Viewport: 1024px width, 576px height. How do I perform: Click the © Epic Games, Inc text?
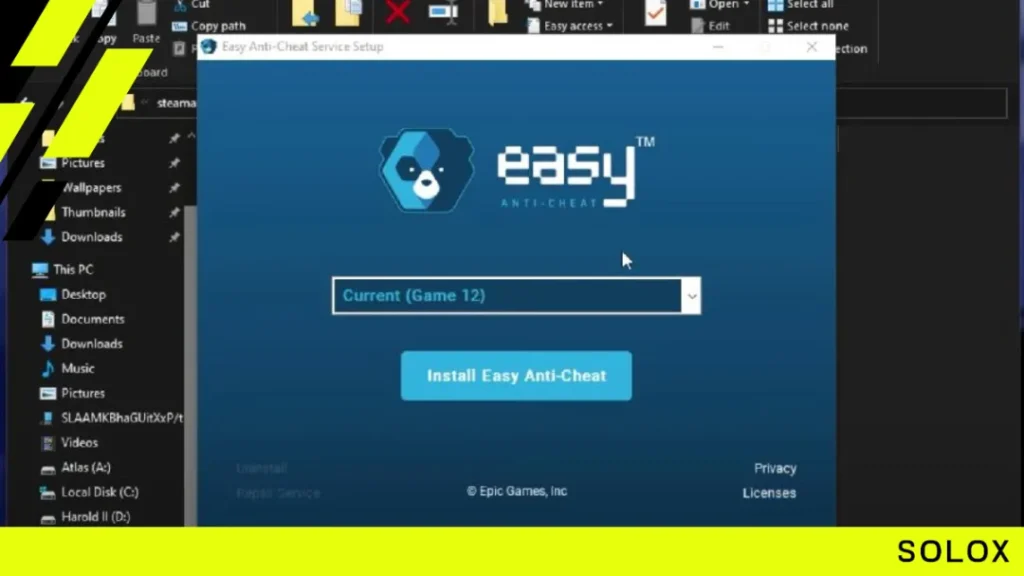[x=517, y=491]
